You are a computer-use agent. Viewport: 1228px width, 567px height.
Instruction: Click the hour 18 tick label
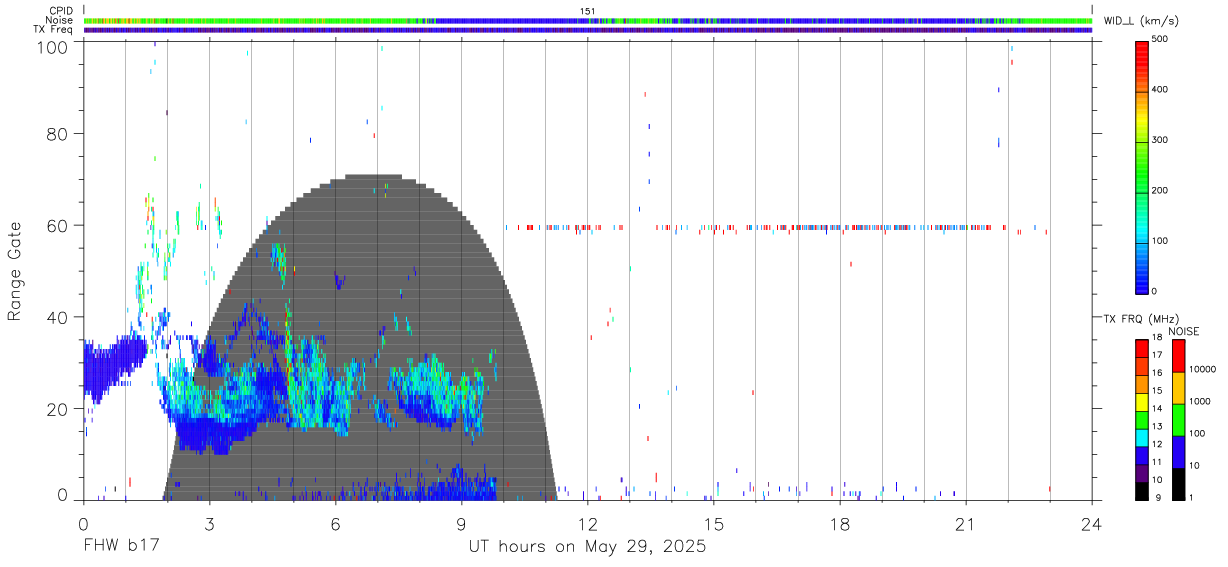839,523
